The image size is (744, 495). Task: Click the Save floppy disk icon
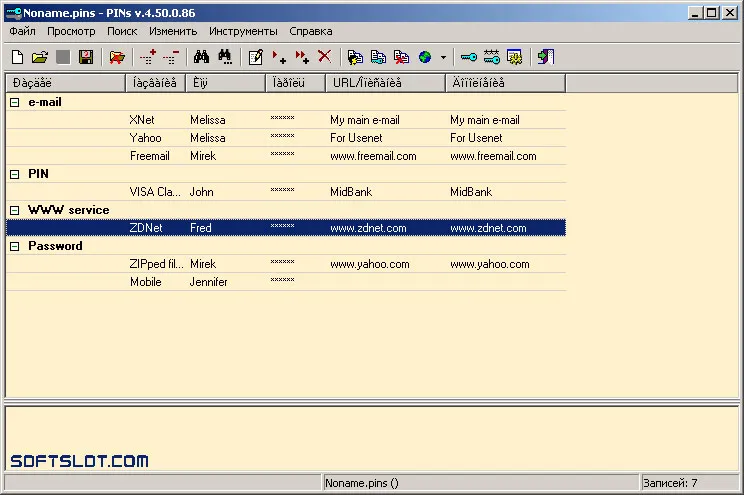click(86, 57)
